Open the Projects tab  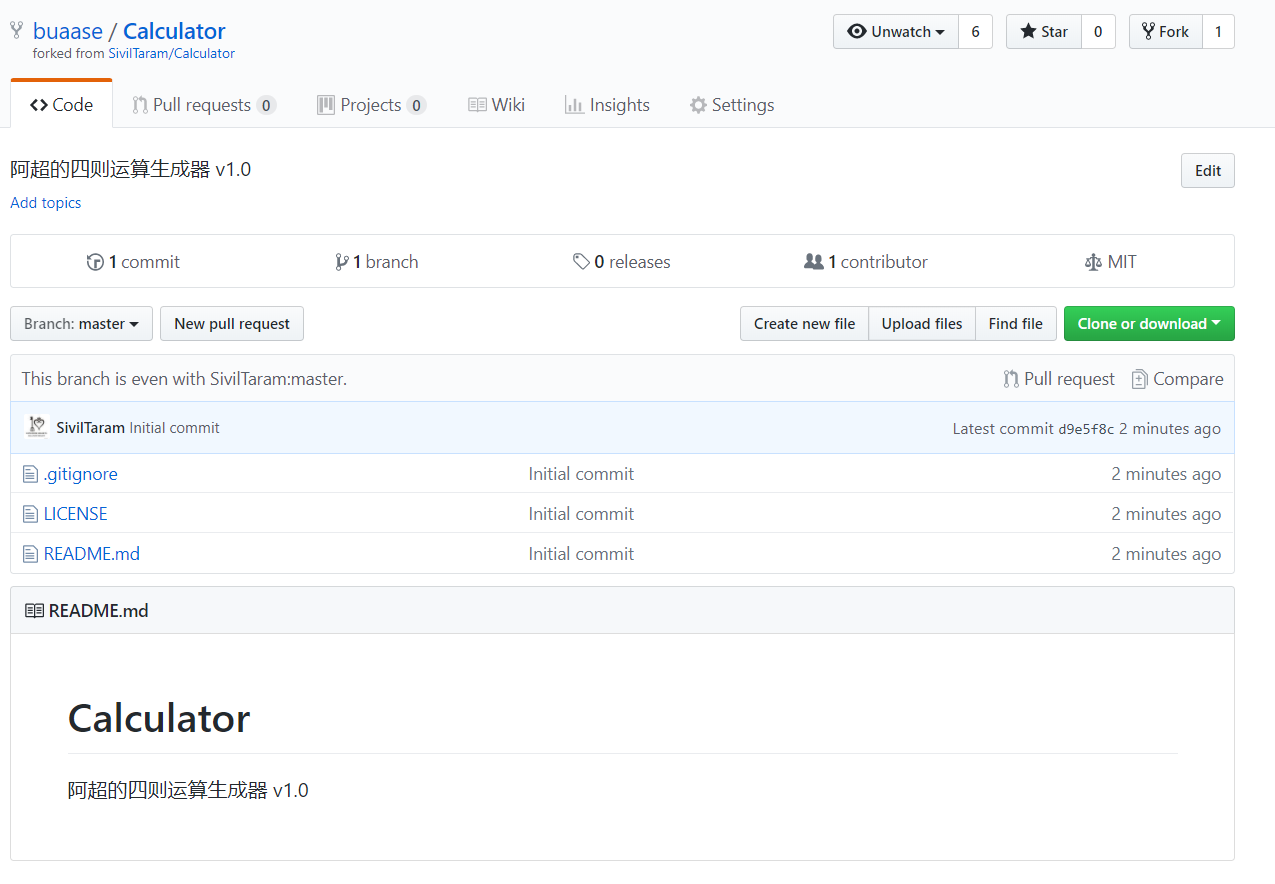(x=372, y=105)
